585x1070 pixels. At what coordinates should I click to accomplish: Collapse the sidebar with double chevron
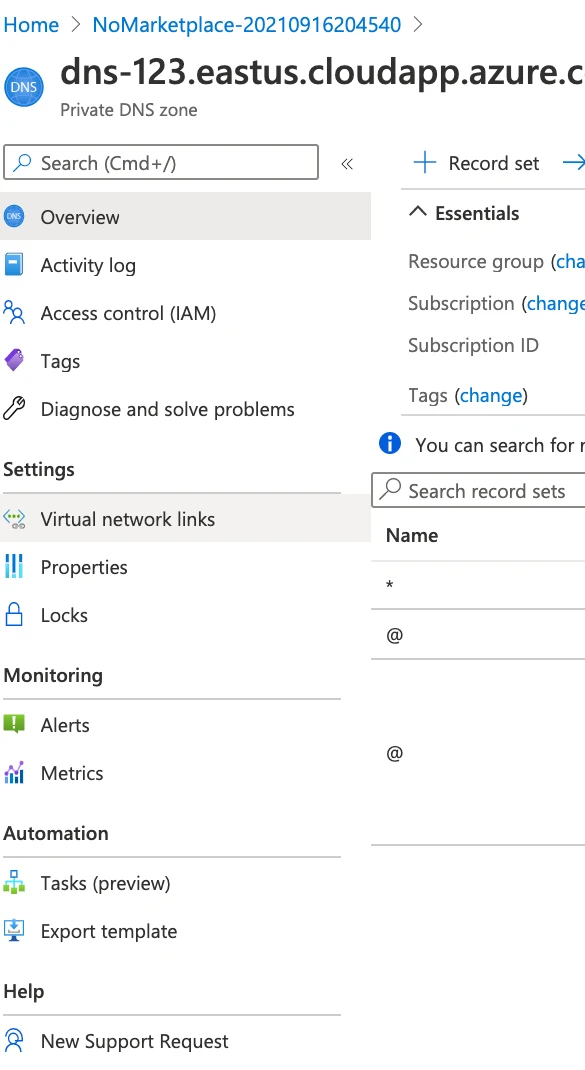[347, 164]
